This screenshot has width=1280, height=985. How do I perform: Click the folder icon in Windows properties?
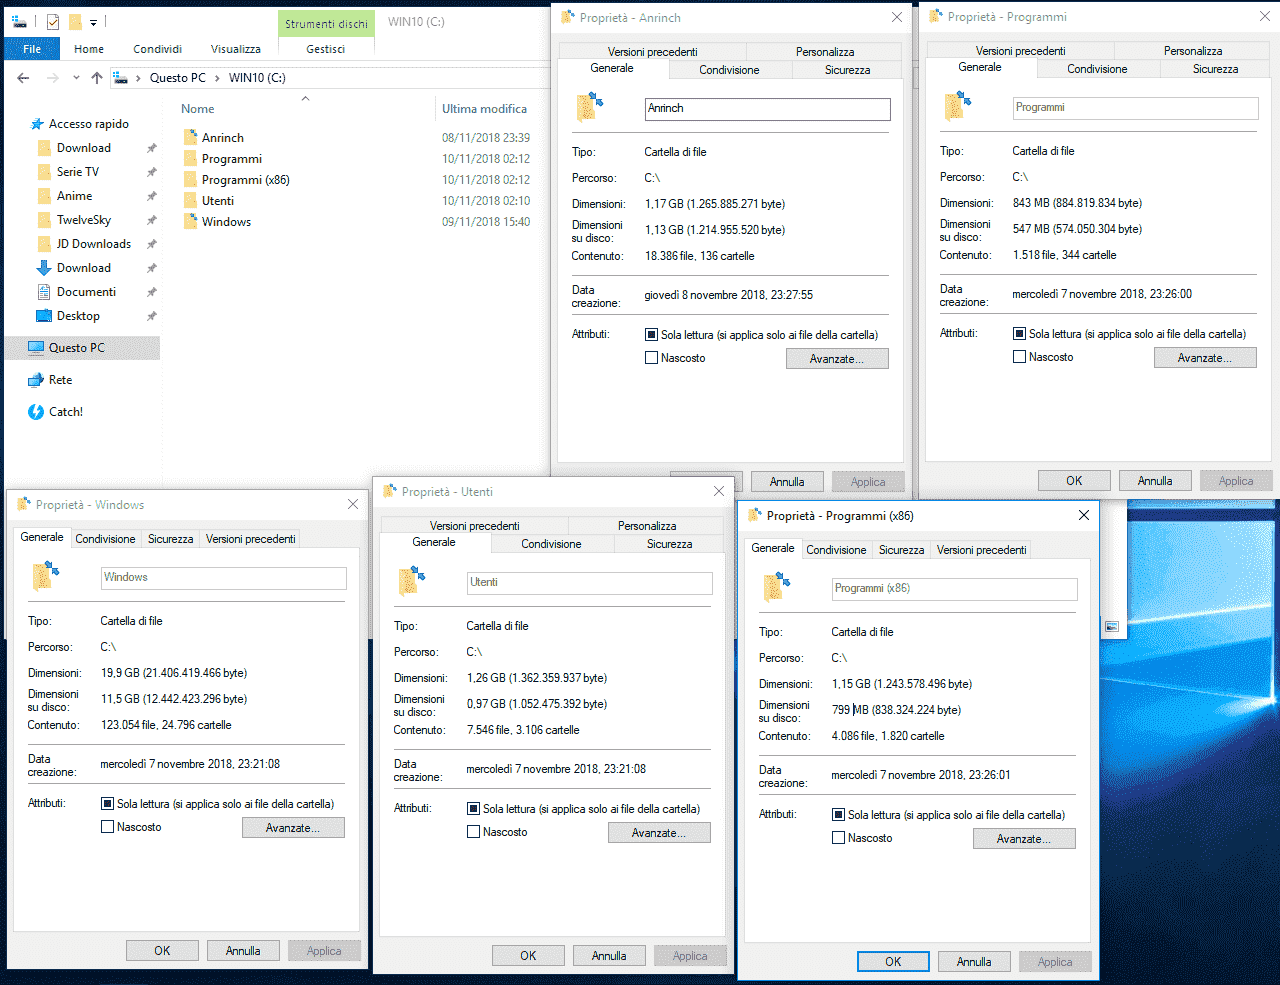tap(46, 575)
